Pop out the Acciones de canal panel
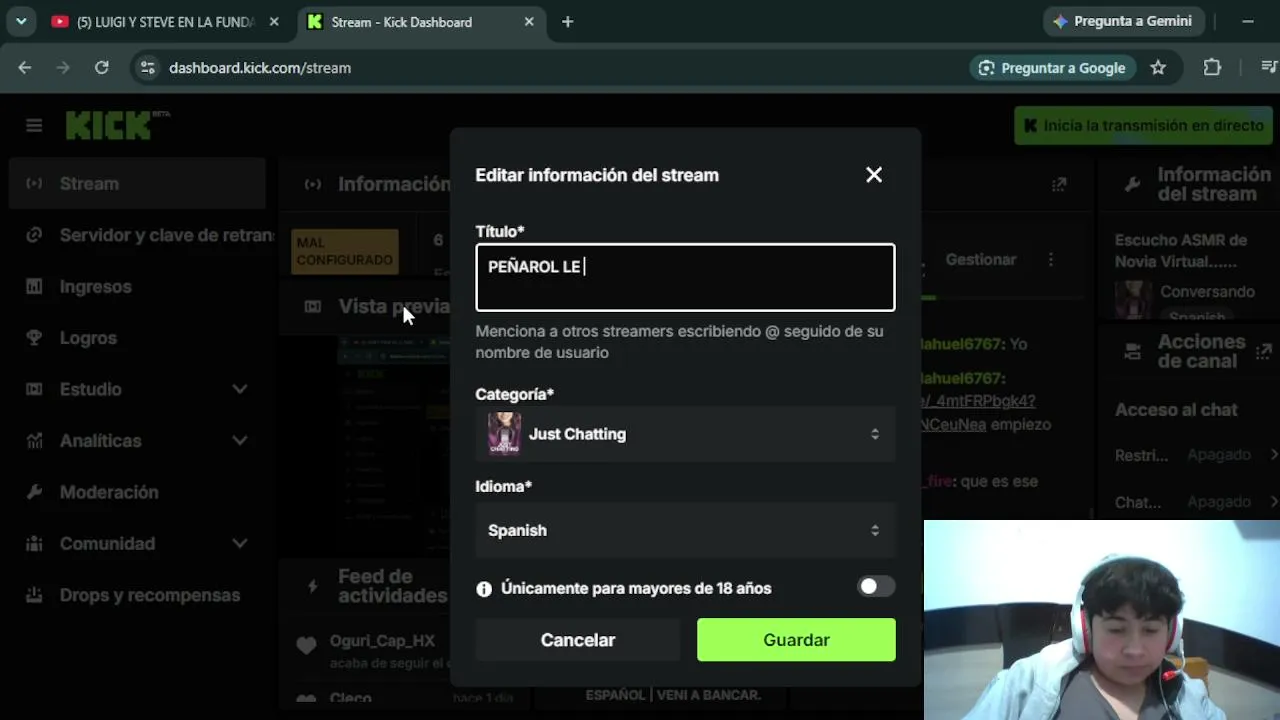The height and width of the screenshot is (720, 1280). click(x=1263, y=351)
